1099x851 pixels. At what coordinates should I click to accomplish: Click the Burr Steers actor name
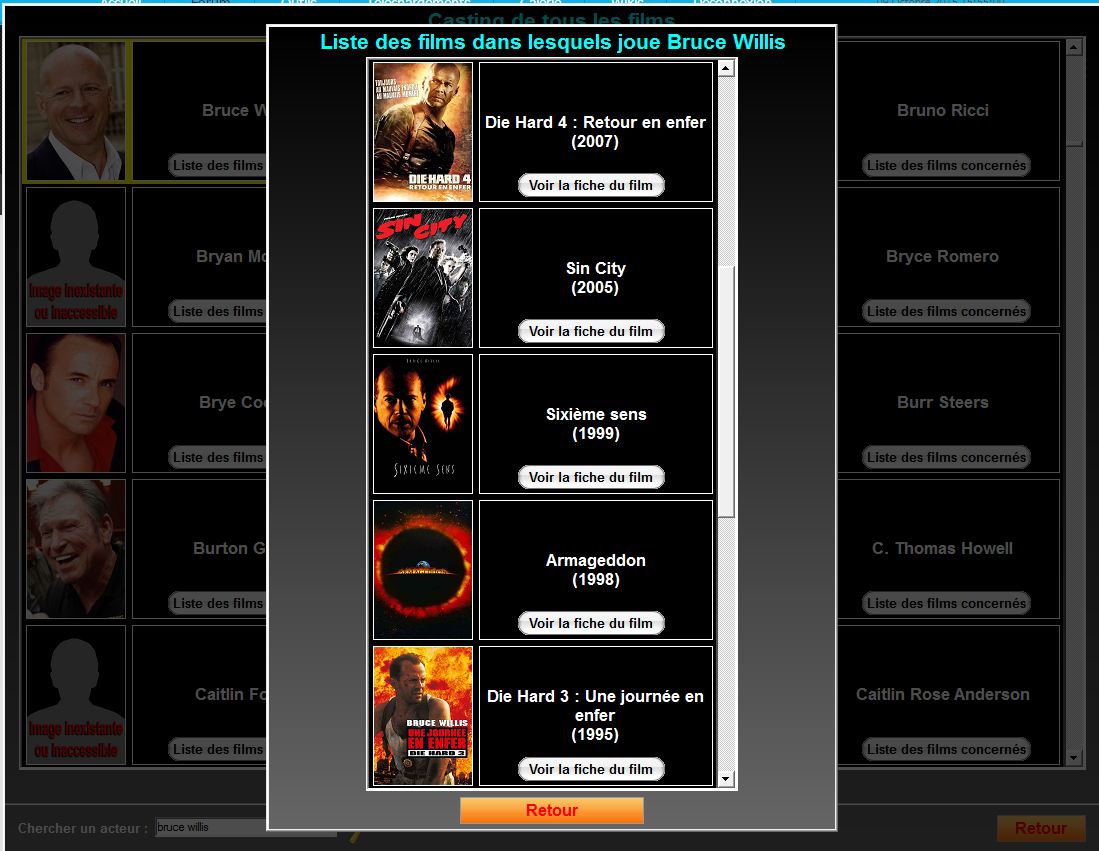943,402
